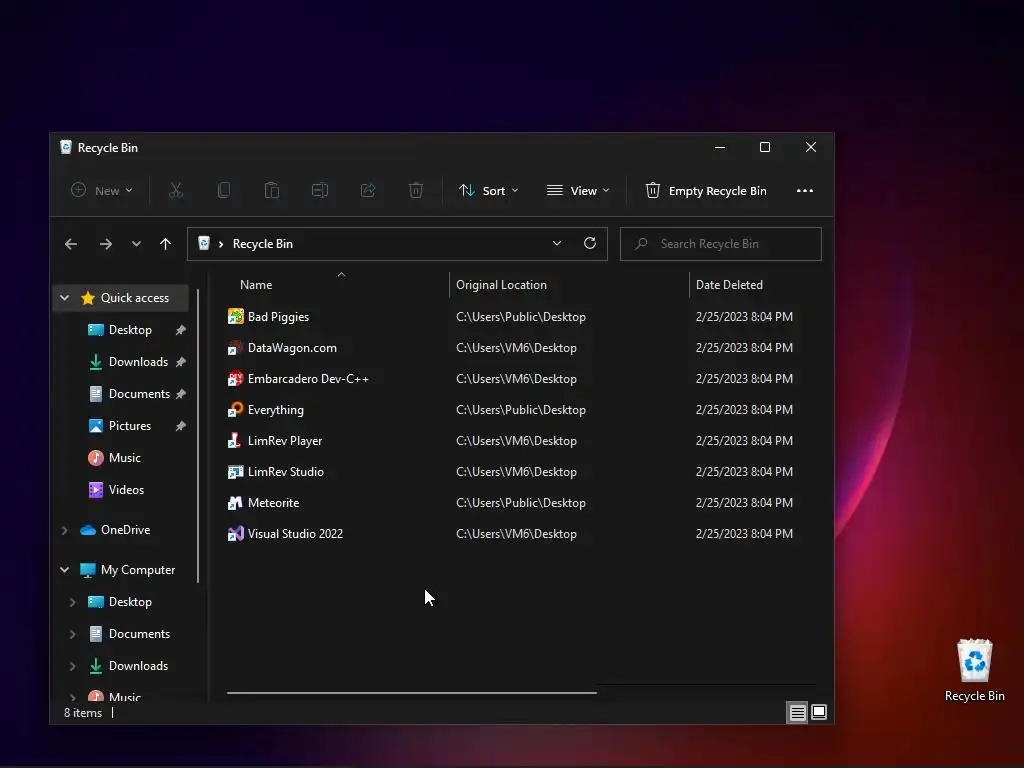The width and height of the screenshot is (1024, 768).
Task: Select the Visual Studio 2022 icon
Action: point(235,534)
